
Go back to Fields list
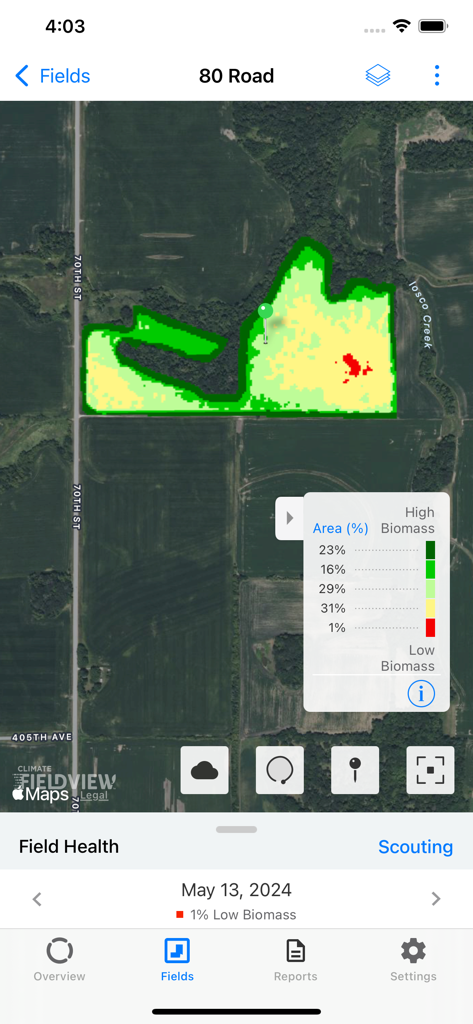click(x=52, y=76)
